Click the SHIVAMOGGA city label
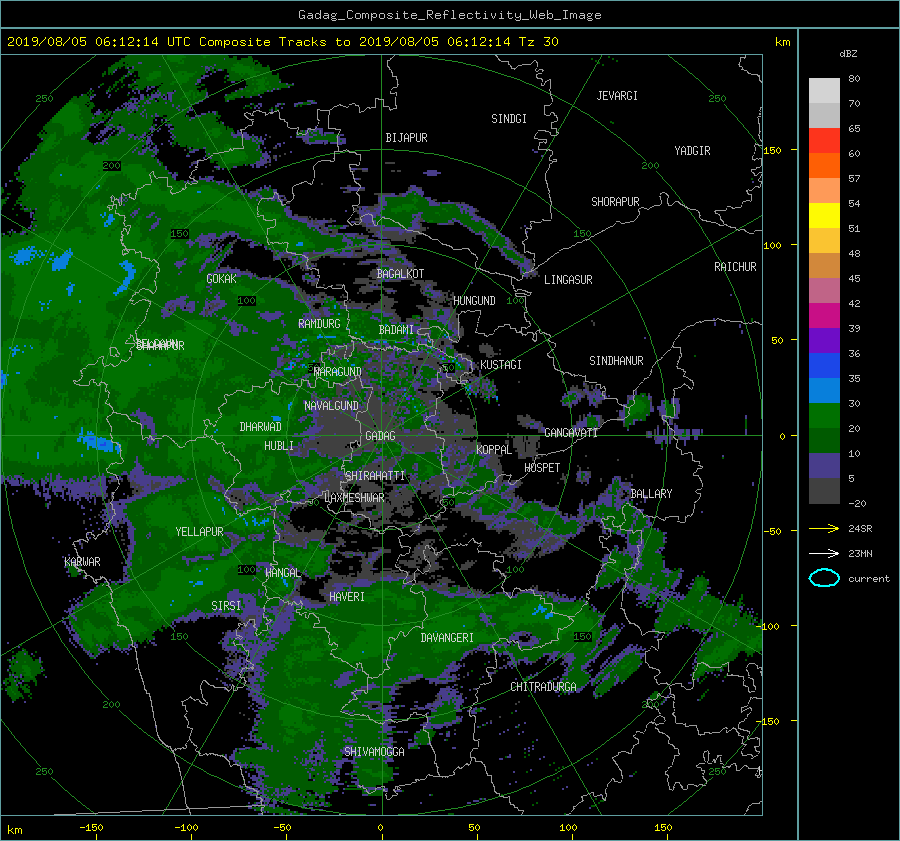The width and height of the screenshot is (900, 841). 374,752
